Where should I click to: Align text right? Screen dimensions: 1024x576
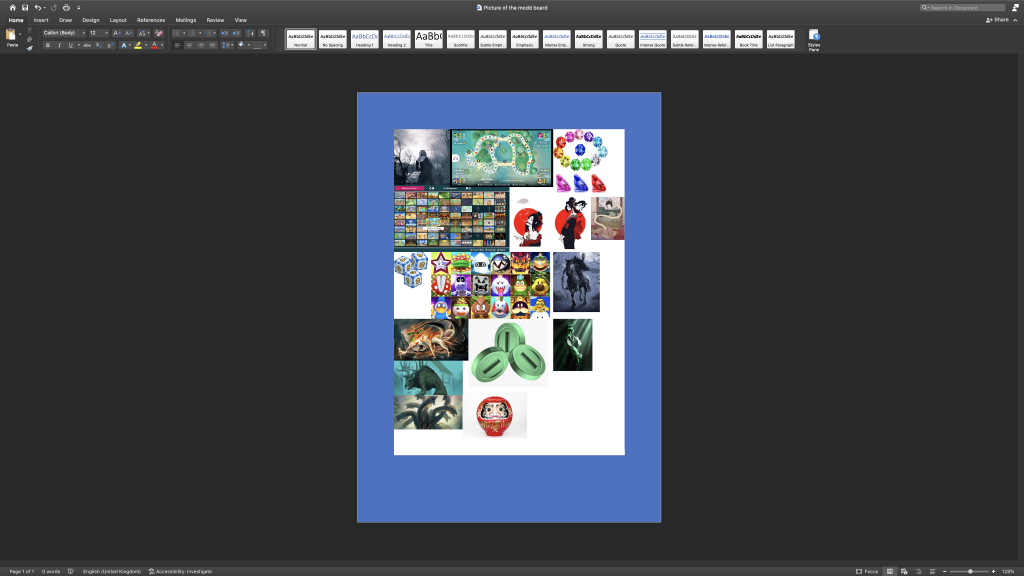tap(200, 45)
